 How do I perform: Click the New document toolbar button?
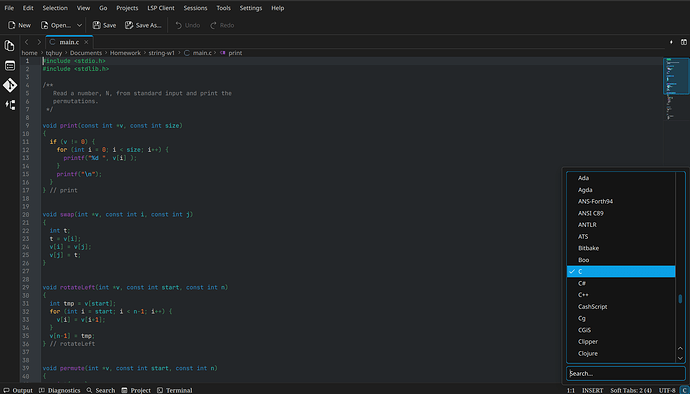coord(19,25)
